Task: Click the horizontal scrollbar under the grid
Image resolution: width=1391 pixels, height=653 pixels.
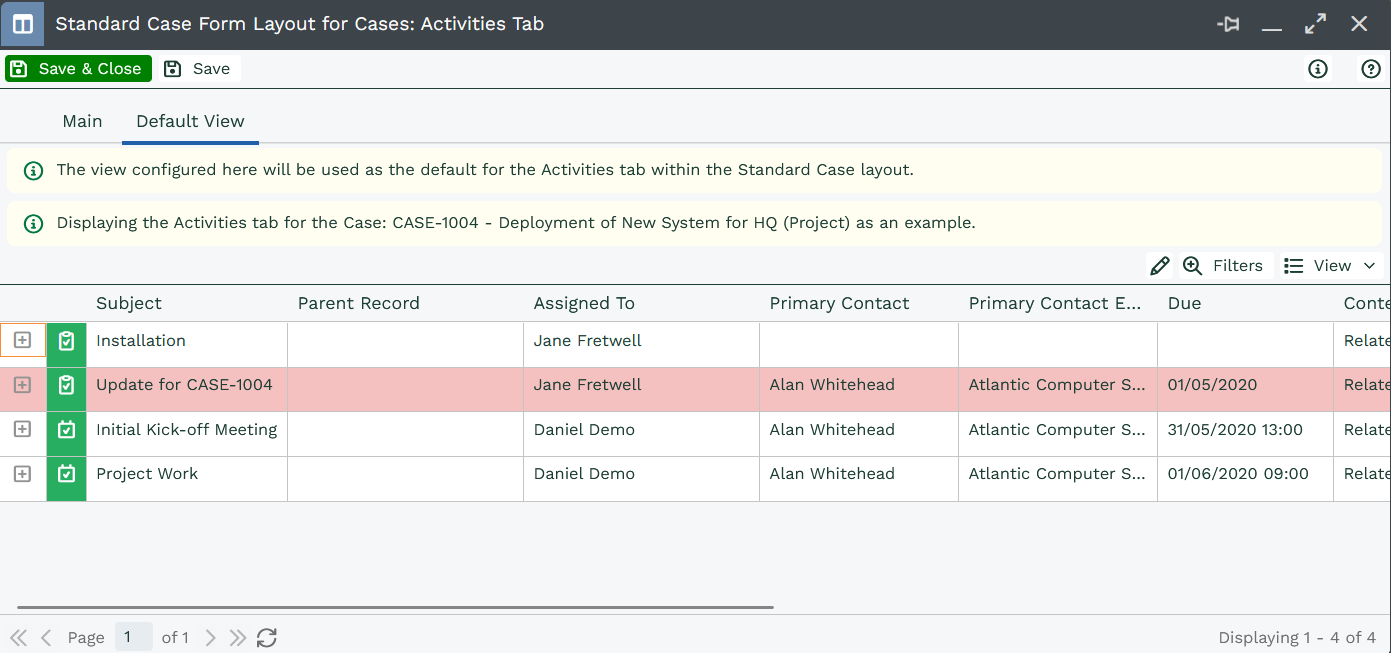Action: pos(395,607)
